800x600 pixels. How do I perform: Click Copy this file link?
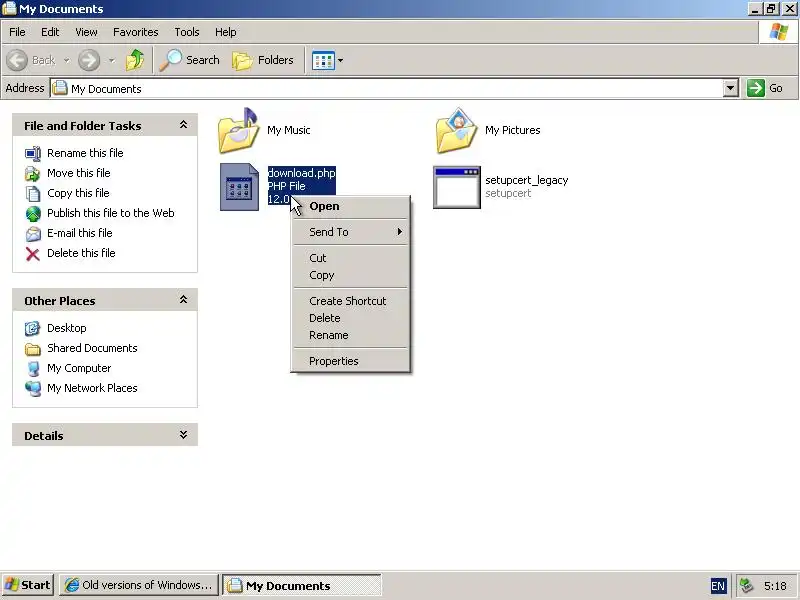(78, 193)
